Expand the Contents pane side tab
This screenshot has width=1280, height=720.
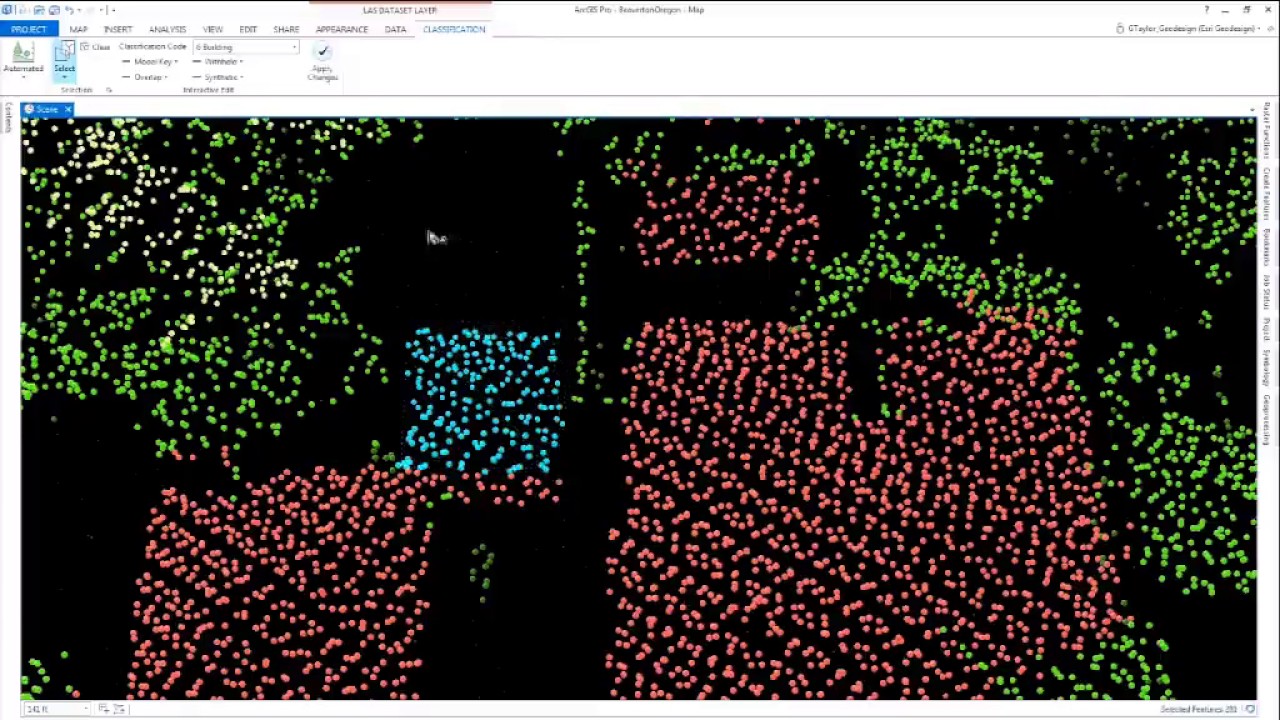pyautogui.click(x=8, y=118)
